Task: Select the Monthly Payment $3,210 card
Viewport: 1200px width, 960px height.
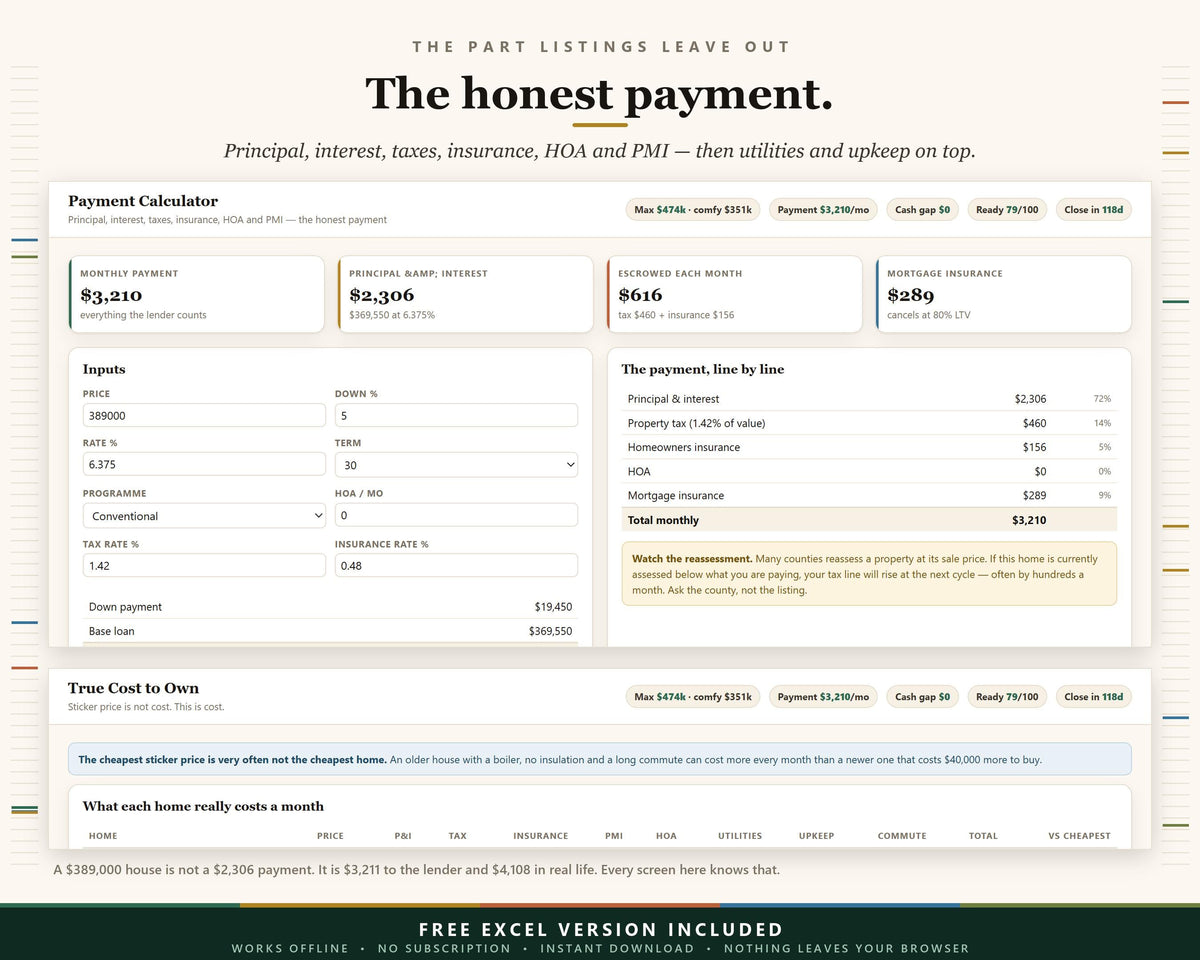Action: [x=196, y=294]
